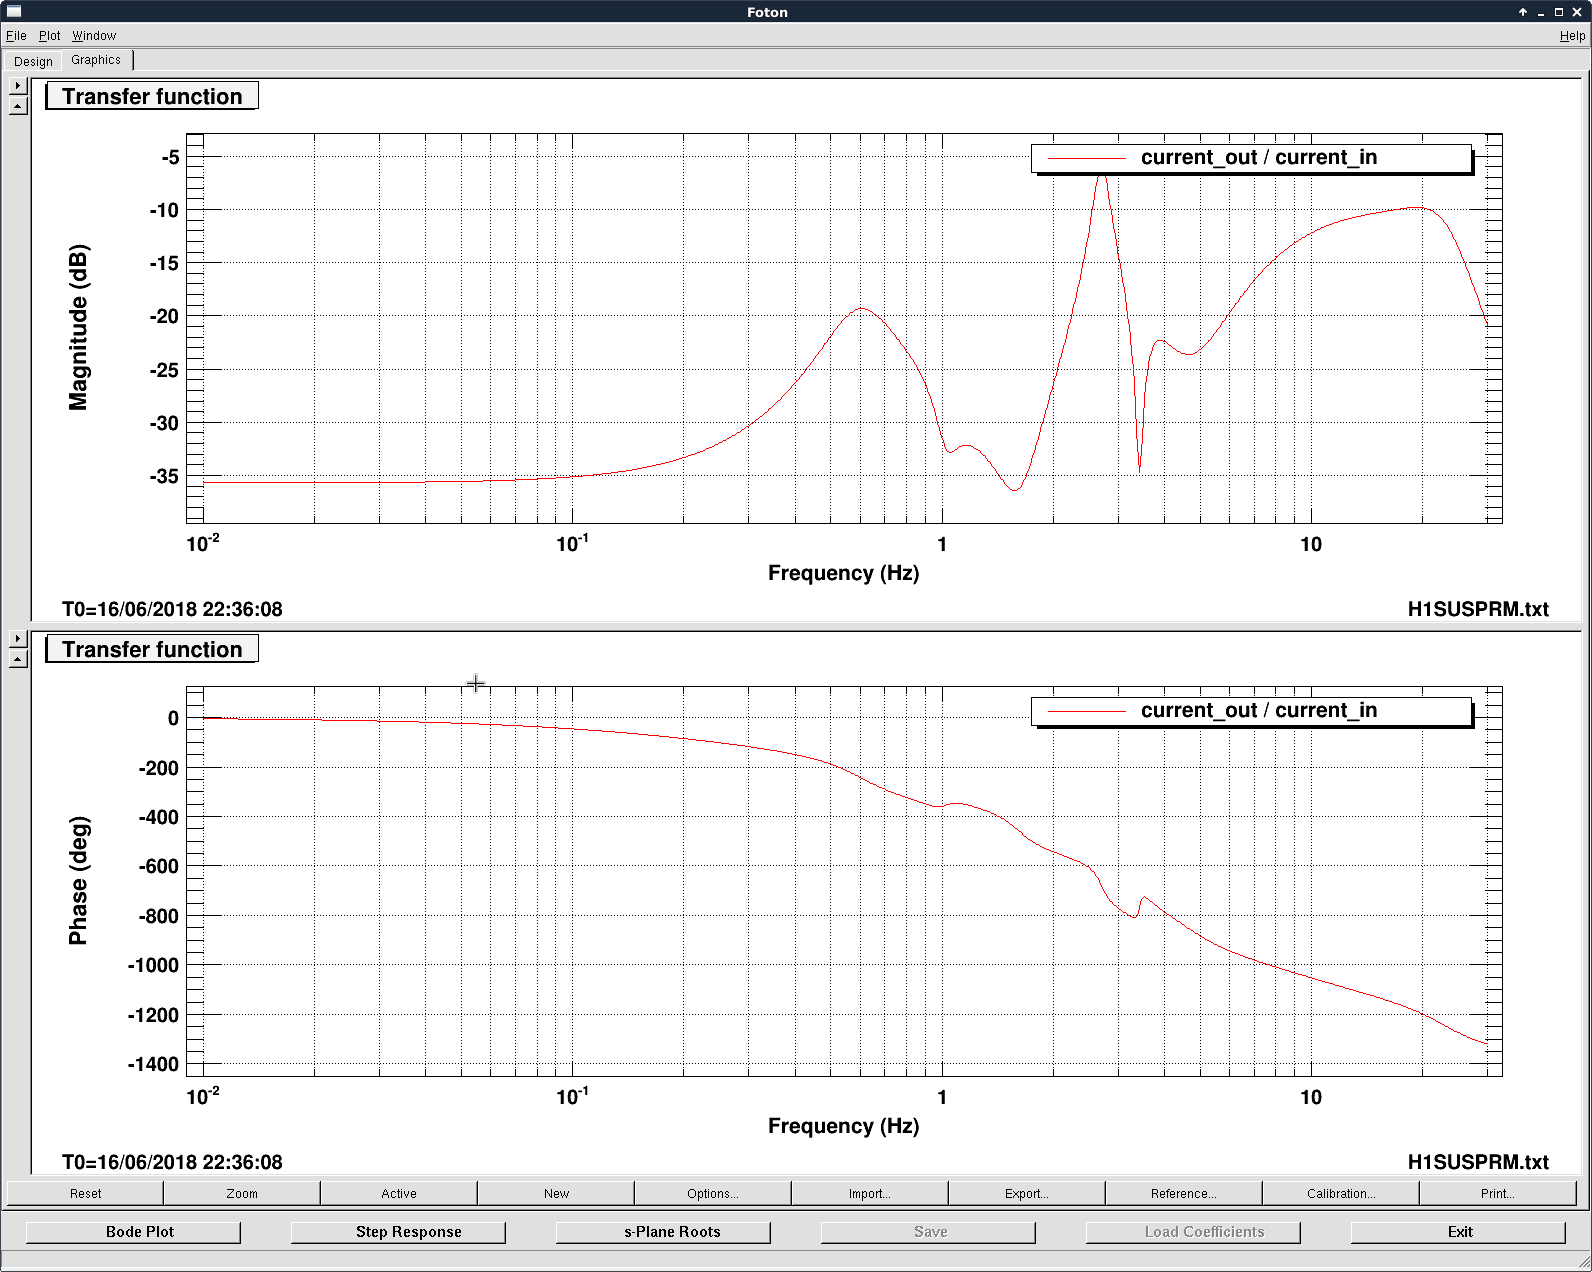Open the Plot menu

49,36
